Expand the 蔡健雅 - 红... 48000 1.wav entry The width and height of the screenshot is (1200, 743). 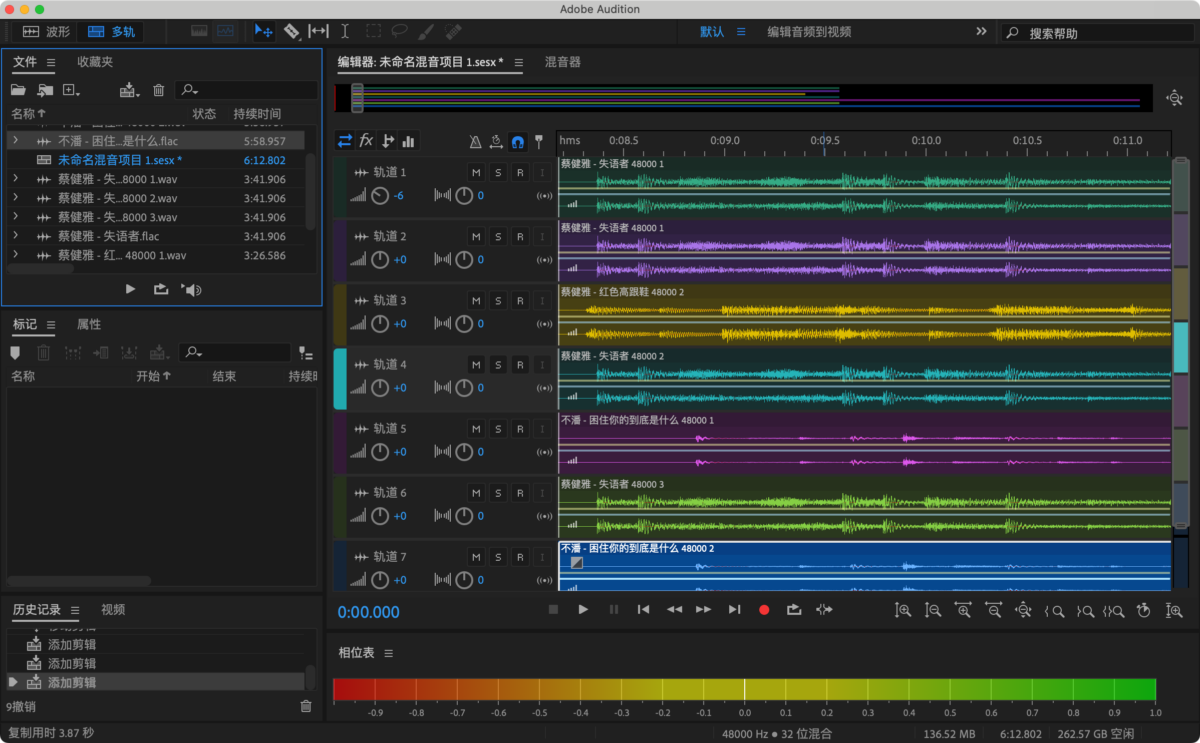pyautogui.click(x=15, y=255)
